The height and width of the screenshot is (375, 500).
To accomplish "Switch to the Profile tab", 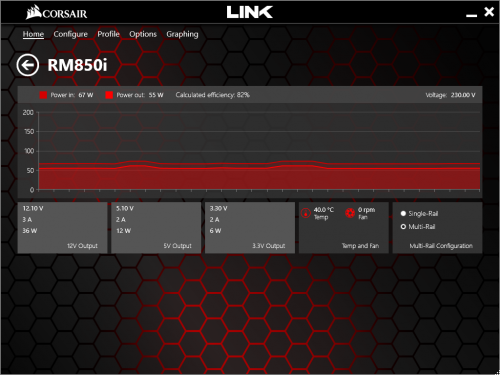I will pyautogui.click(x=108, y=34).
